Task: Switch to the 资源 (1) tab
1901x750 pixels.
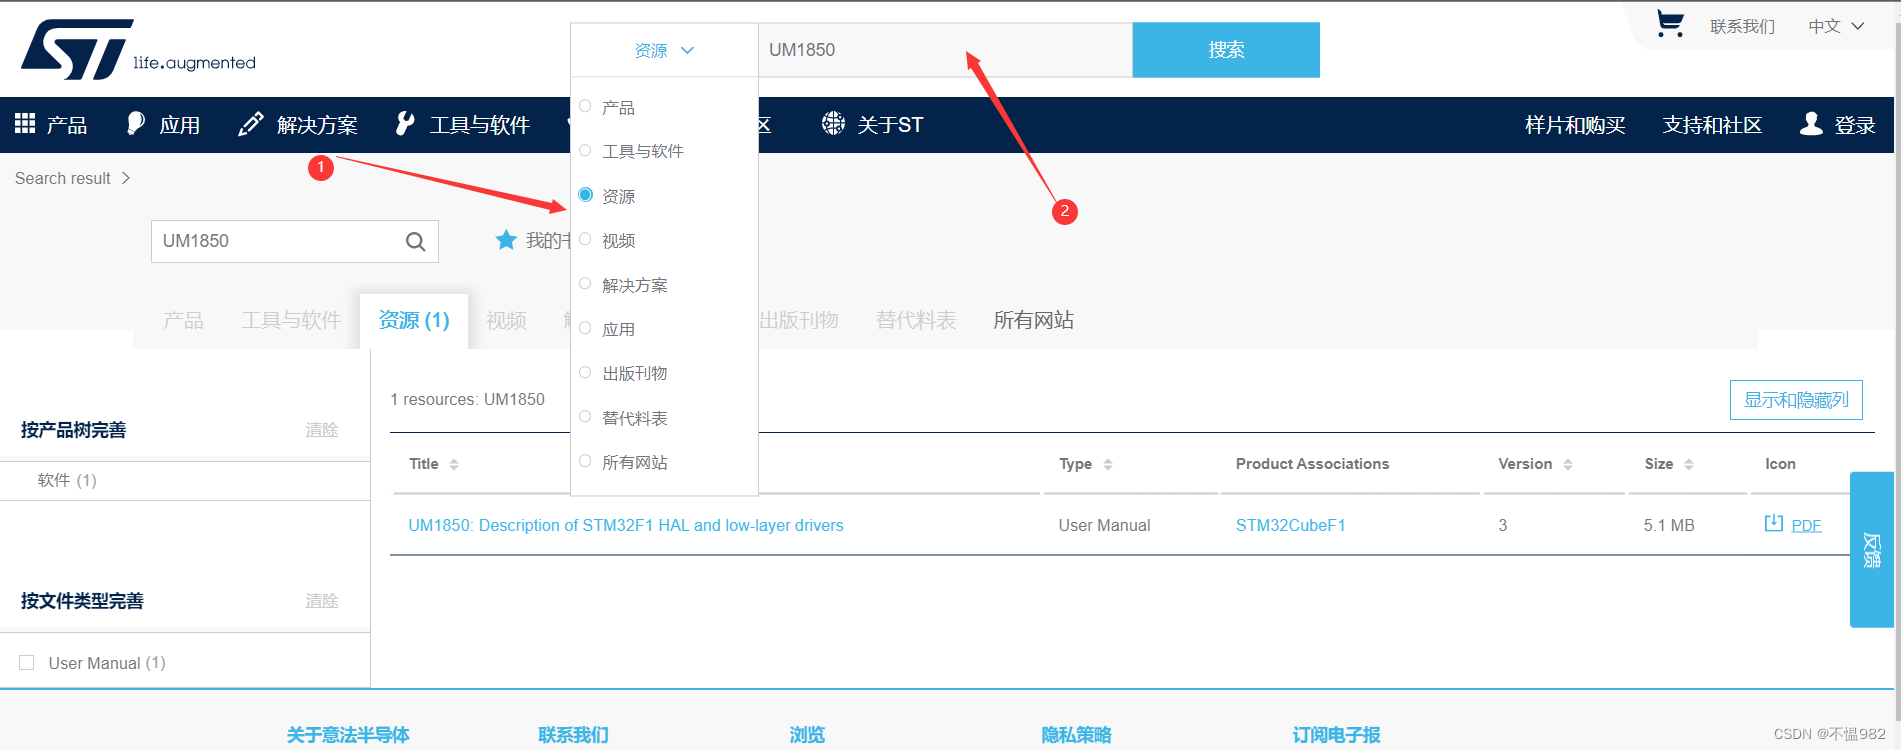Action: (414, 320)
